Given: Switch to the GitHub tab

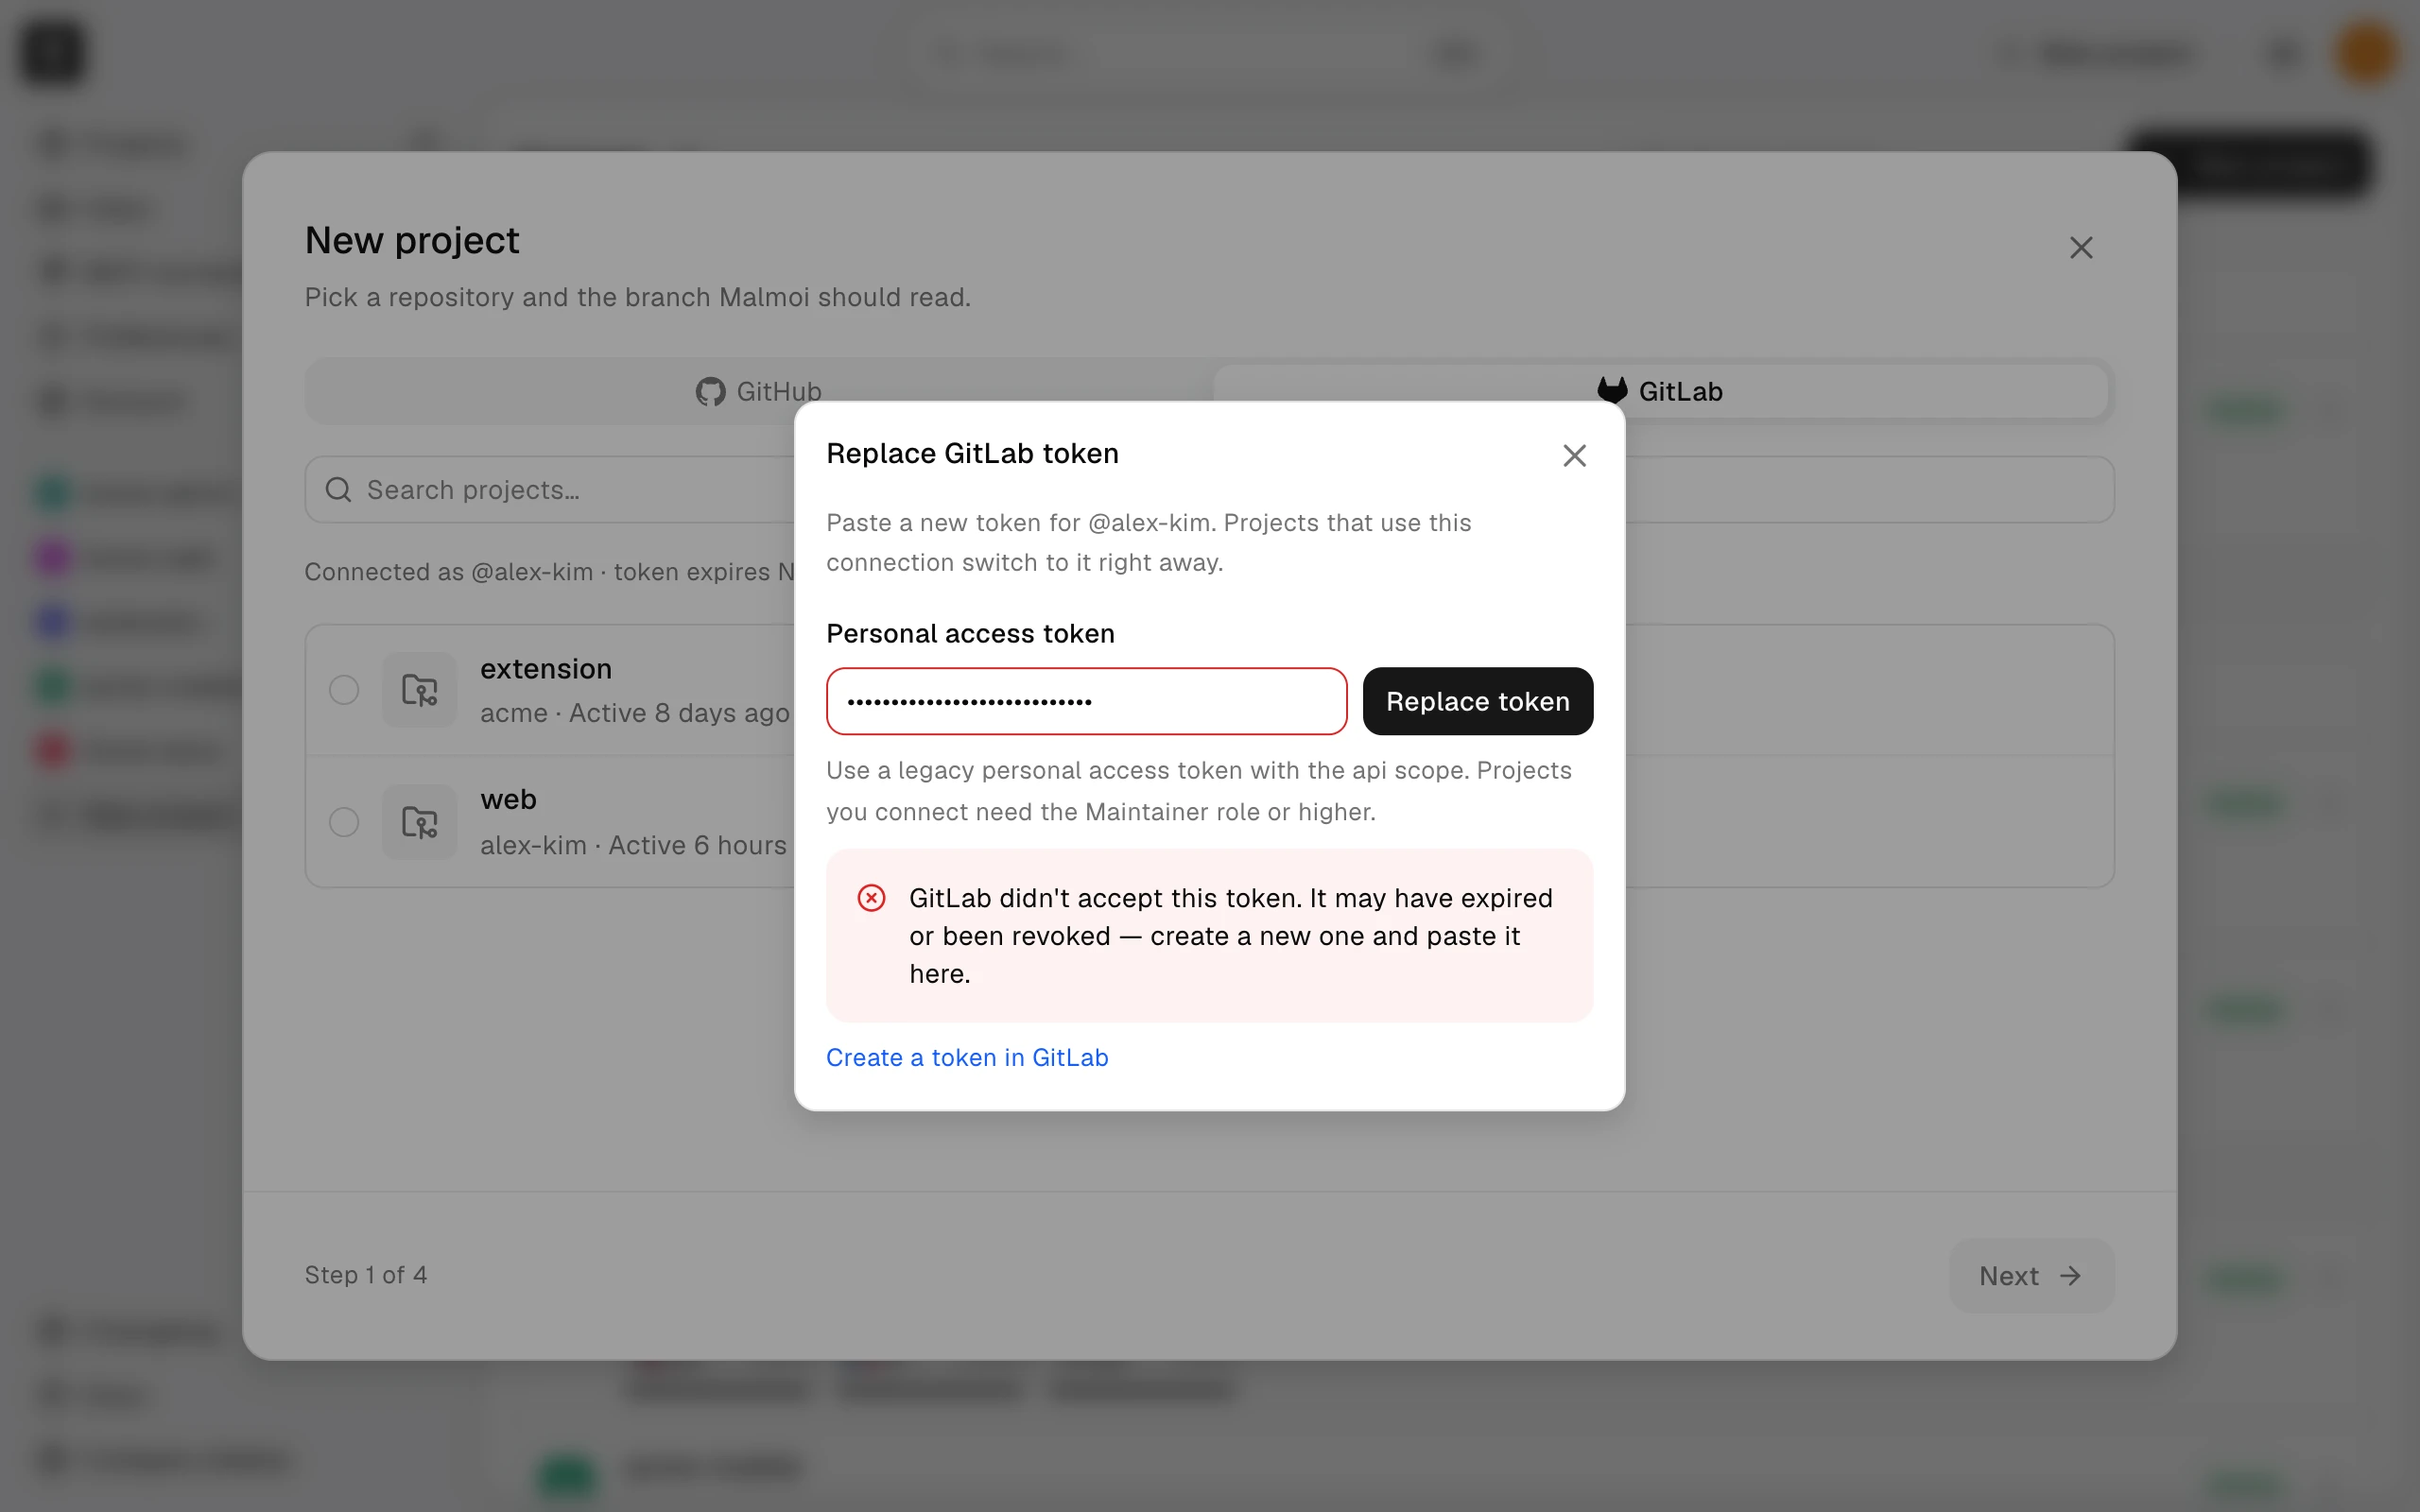Looking at the screenshot, I should (759, 391).
